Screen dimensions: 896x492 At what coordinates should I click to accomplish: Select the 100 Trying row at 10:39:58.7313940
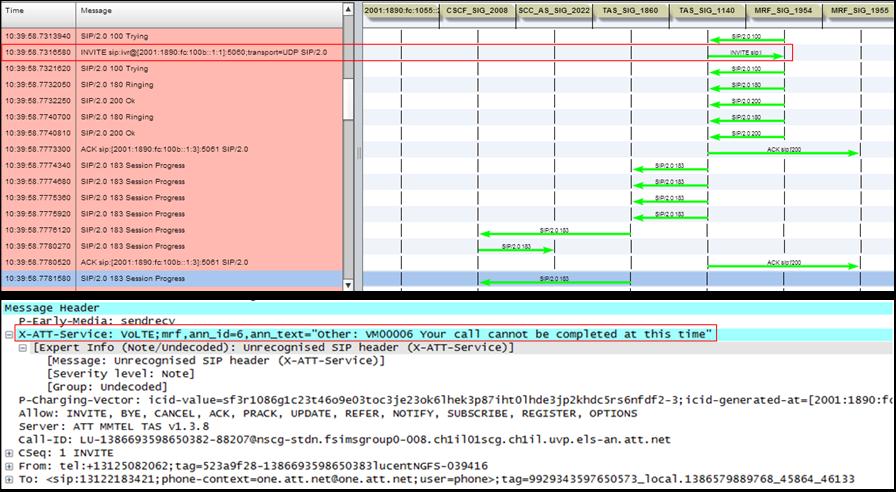pyautogui.click(x=200, y=36)
